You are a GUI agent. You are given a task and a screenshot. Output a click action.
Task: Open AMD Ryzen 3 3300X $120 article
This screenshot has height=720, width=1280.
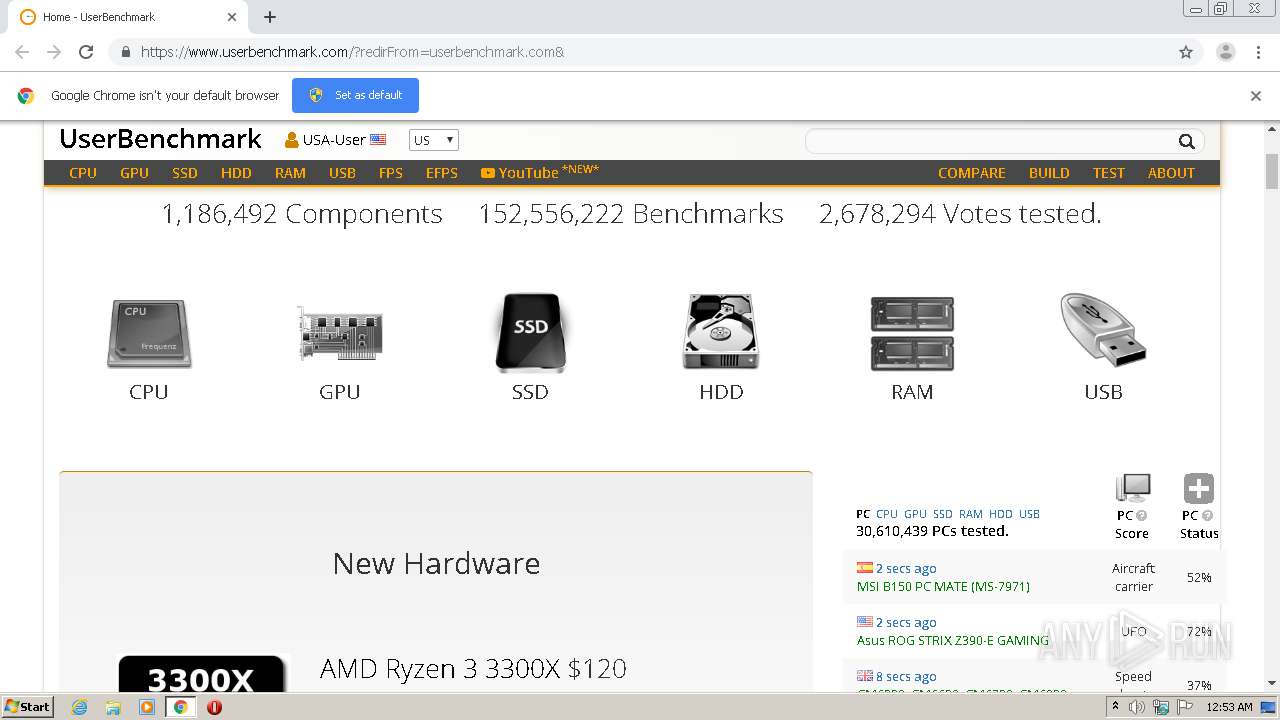[x=473, y=668]
